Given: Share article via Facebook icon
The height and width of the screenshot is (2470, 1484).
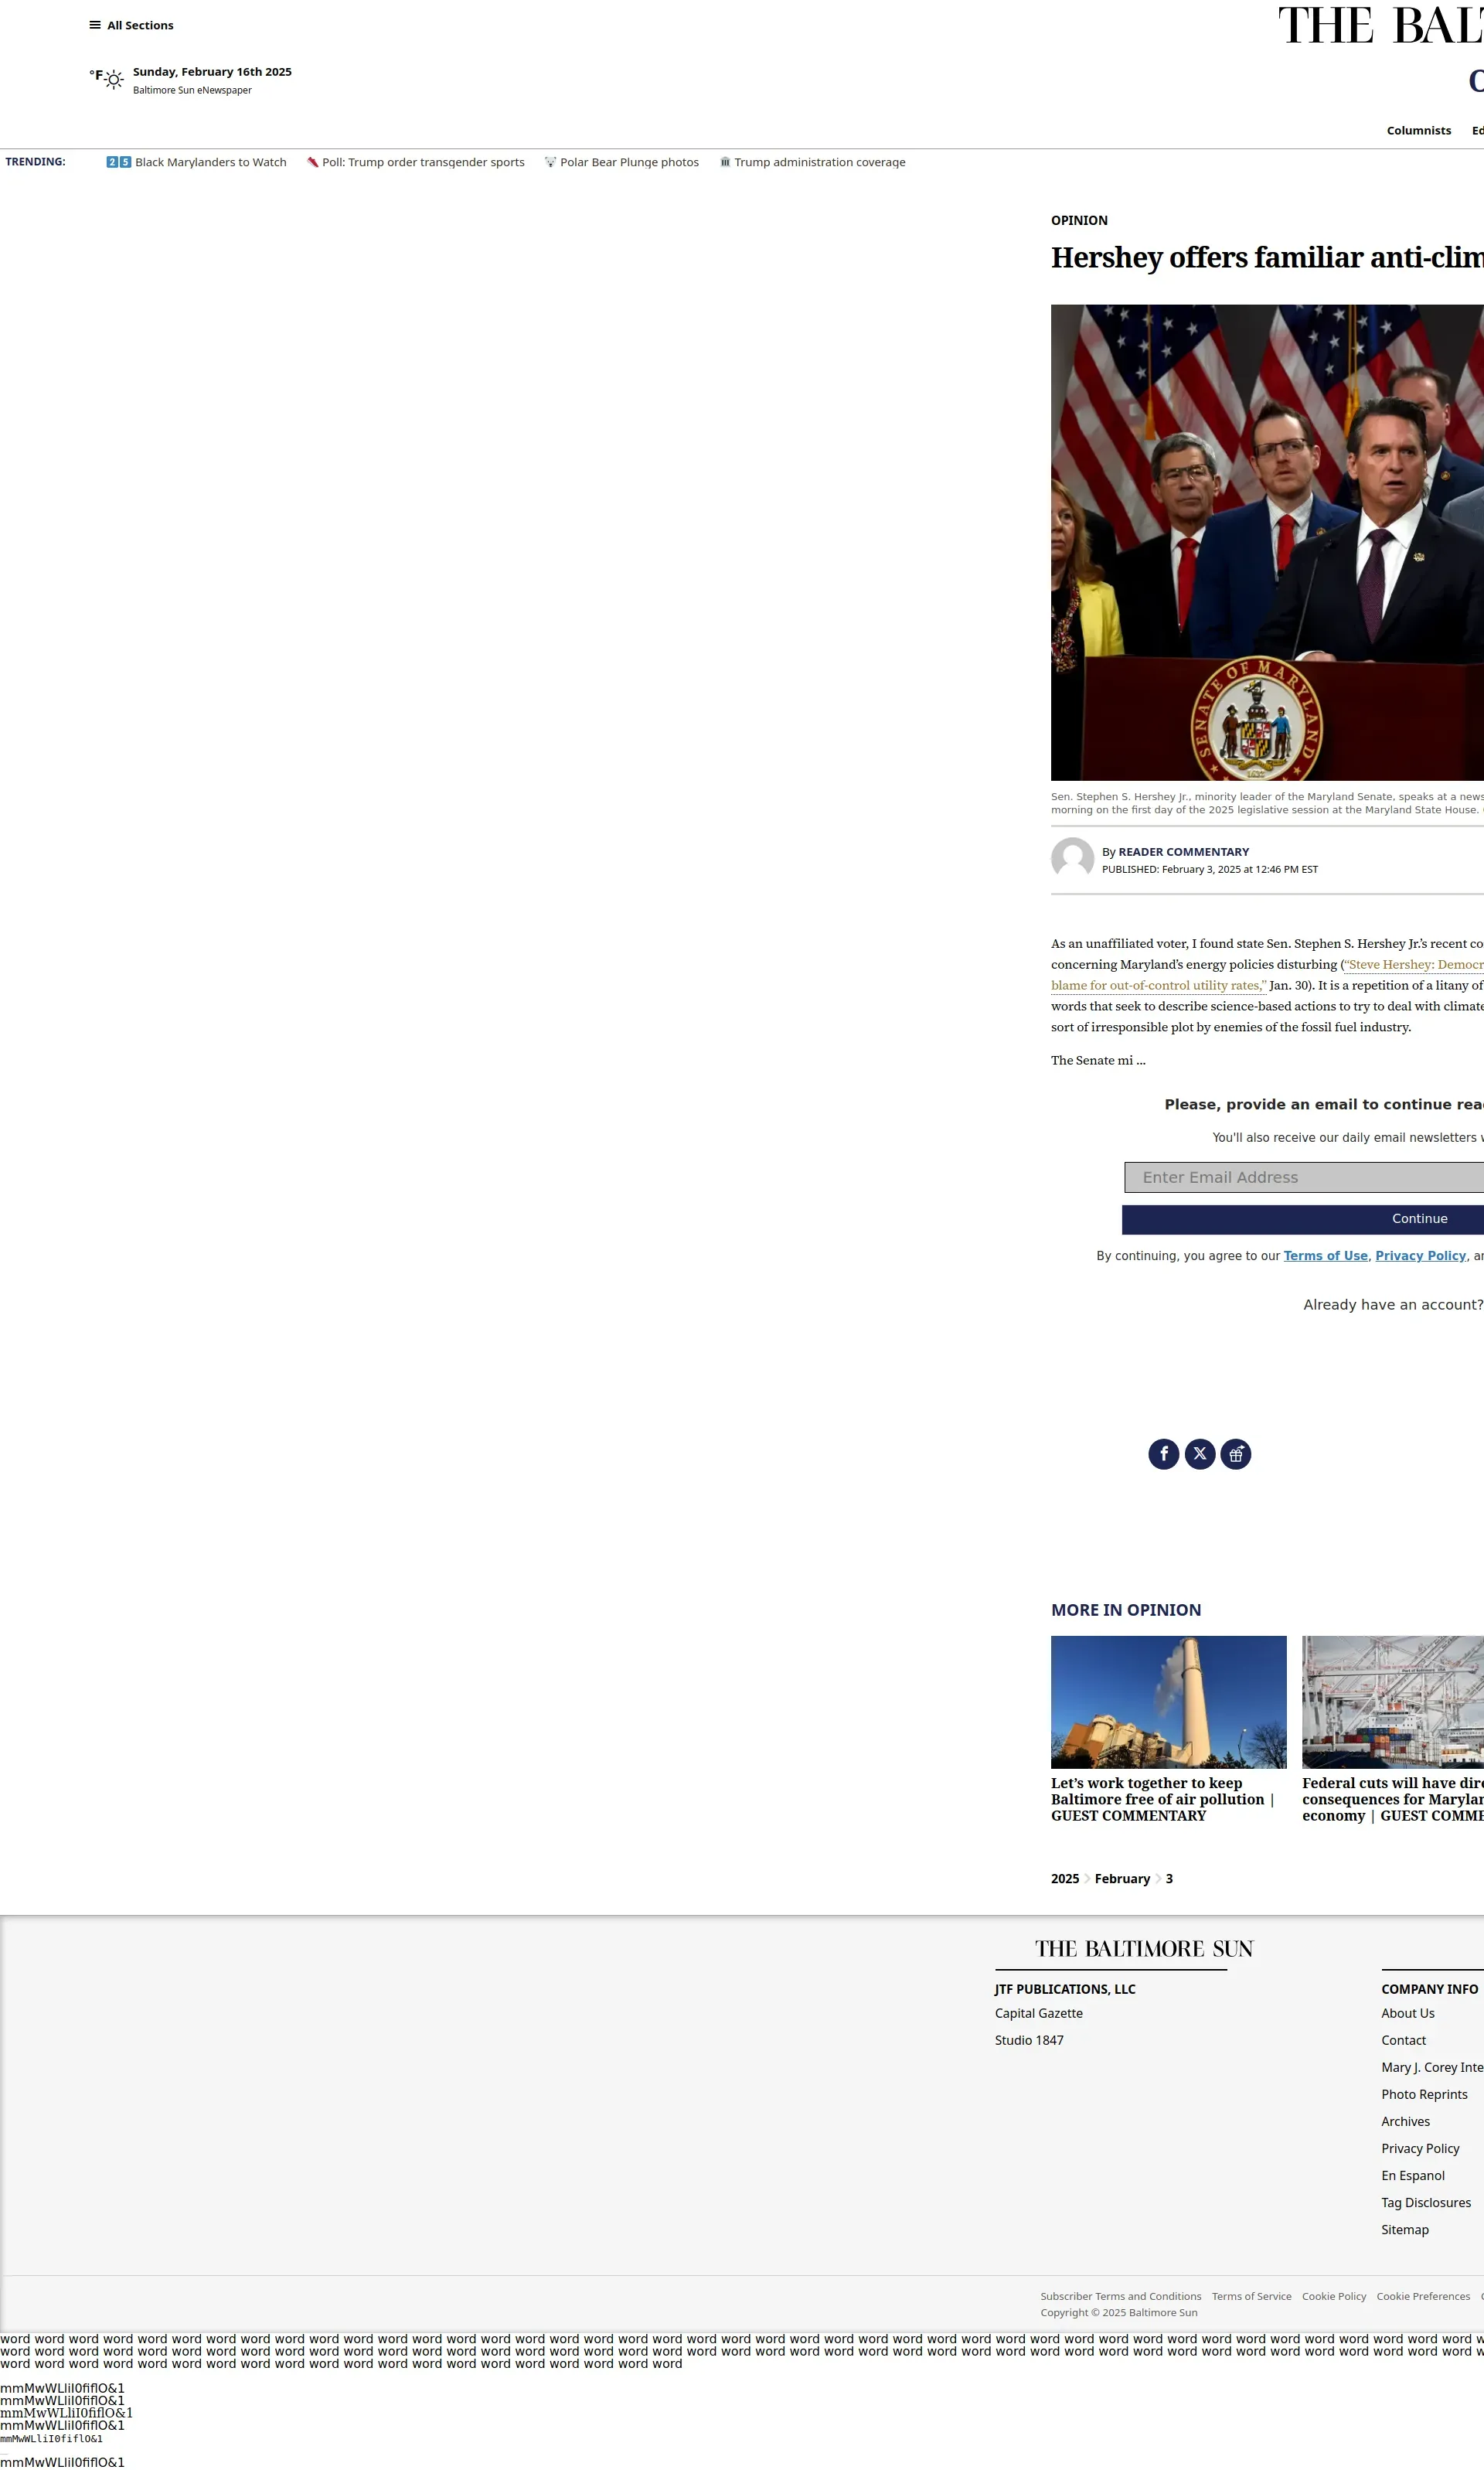Looking at the screenshot, I should click(x=1163, y=1454).
